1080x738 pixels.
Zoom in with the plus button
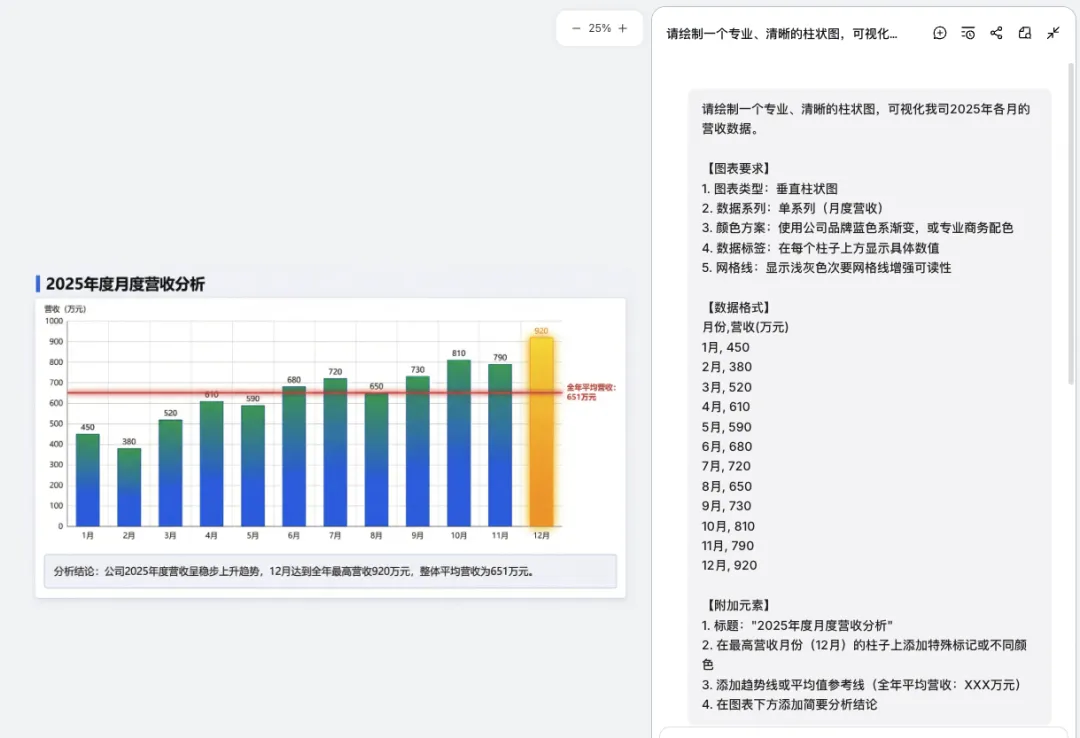pyautogui.click(x=623, y=28)
